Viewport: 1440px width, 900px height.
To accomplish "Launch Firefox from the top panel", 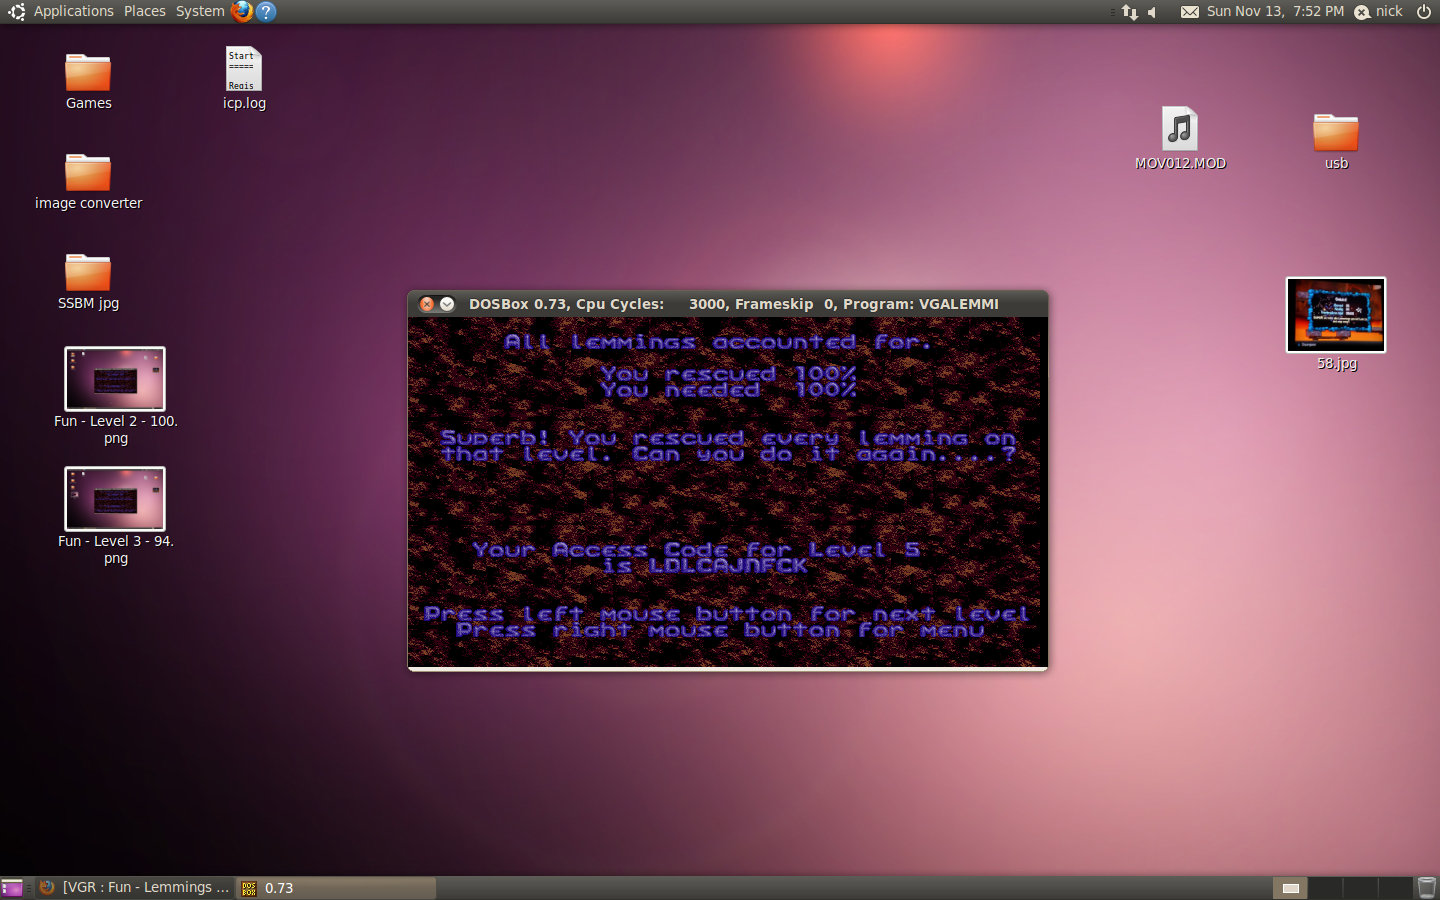I will point(242,11).
